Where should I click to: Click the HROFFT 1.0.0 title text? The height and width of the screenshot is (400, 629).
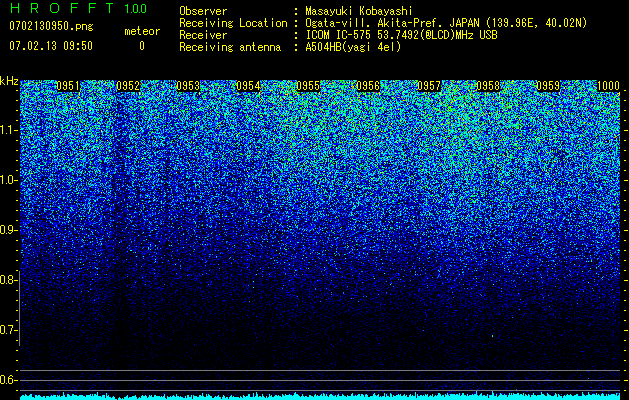tap(78, 8)
